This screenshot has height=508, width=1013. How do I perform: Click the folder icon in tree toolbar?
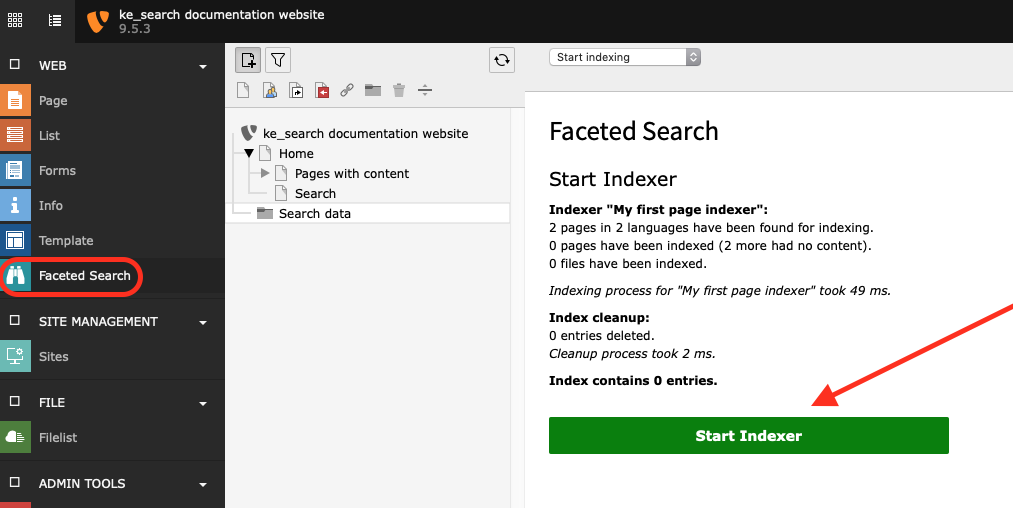pos(373,91)
